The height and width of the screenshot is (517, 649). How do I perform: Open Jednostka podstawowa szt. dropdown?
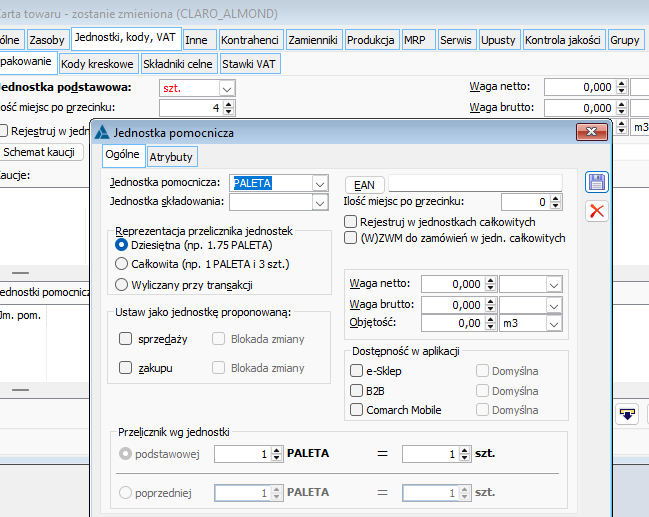coord(226,89)
